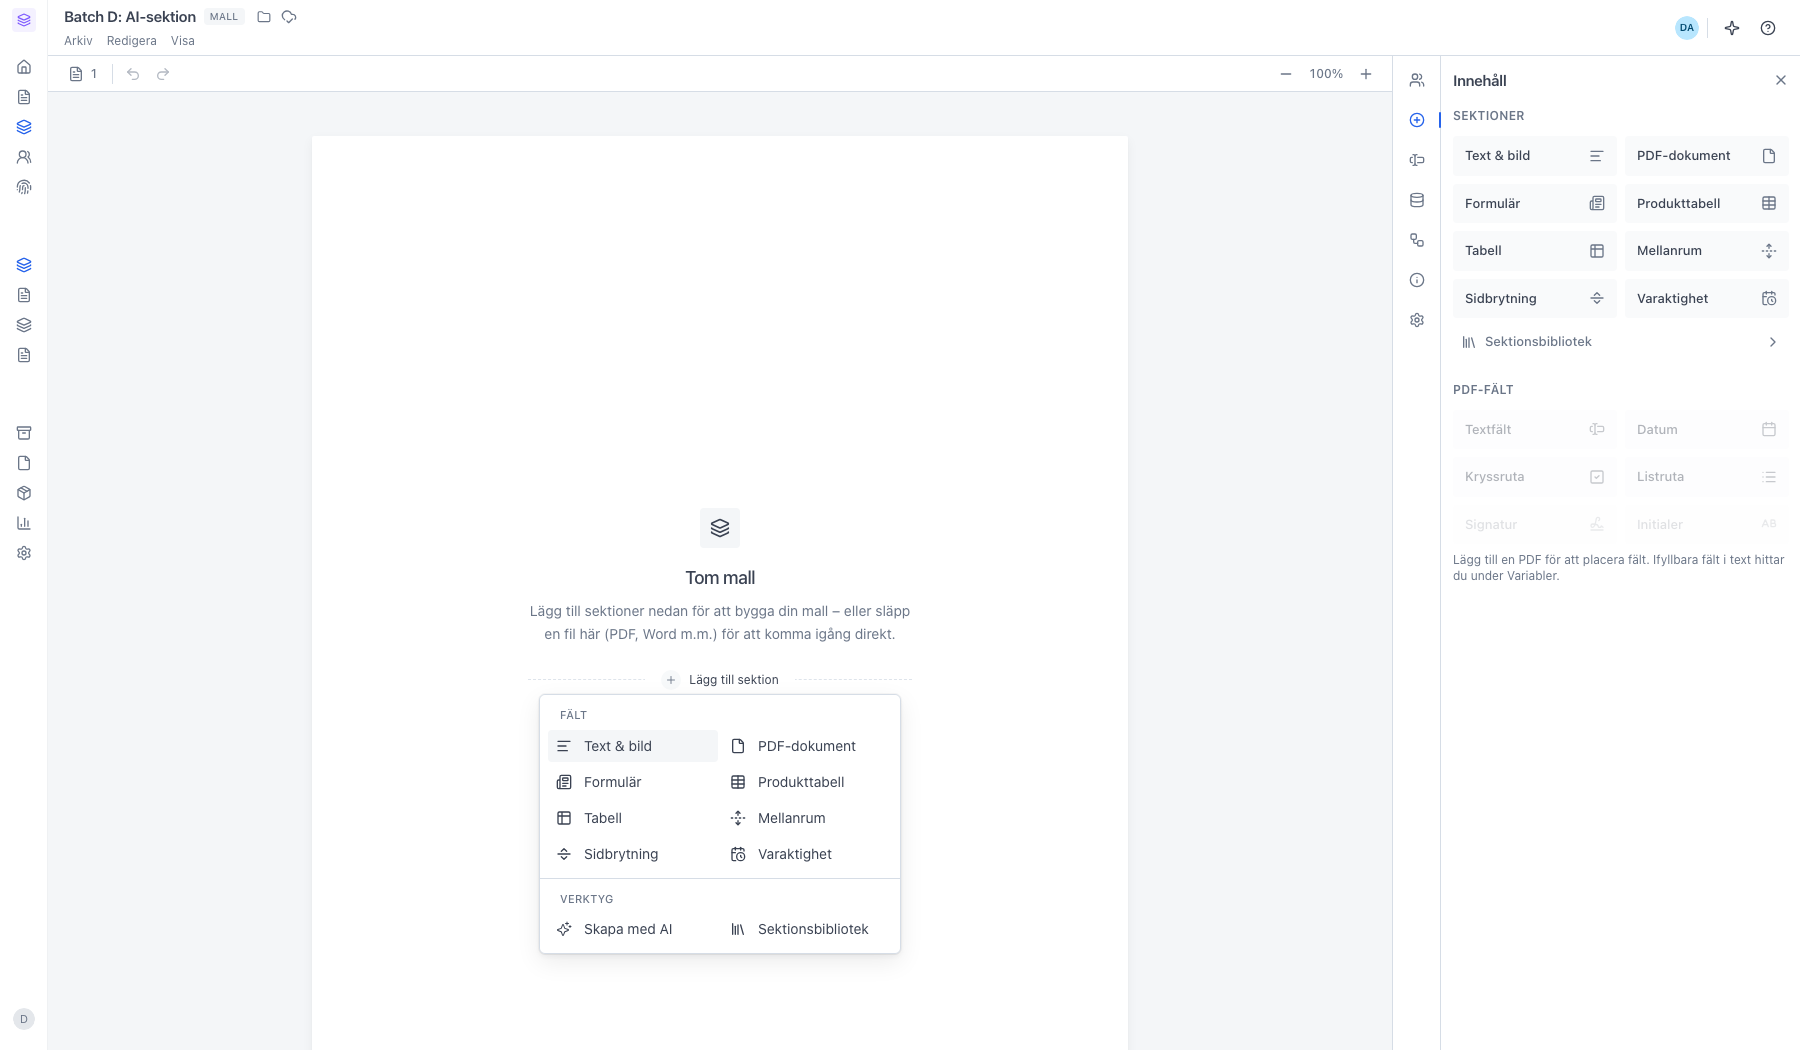This screenshot has height=1050, width=1800.
Task: Click the redo arrow in the toolbar
Action: coord(163,74)
